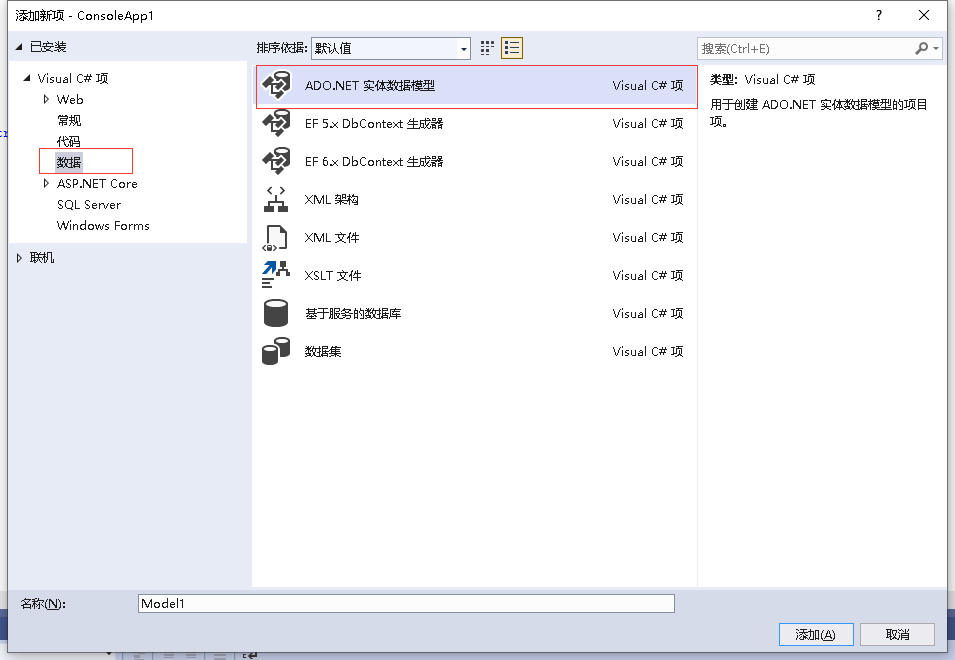Image resolution: width=955 pixels, height=660 pixels.
Task: Select the XML 文件 template icon
Action: click(275, 237)
